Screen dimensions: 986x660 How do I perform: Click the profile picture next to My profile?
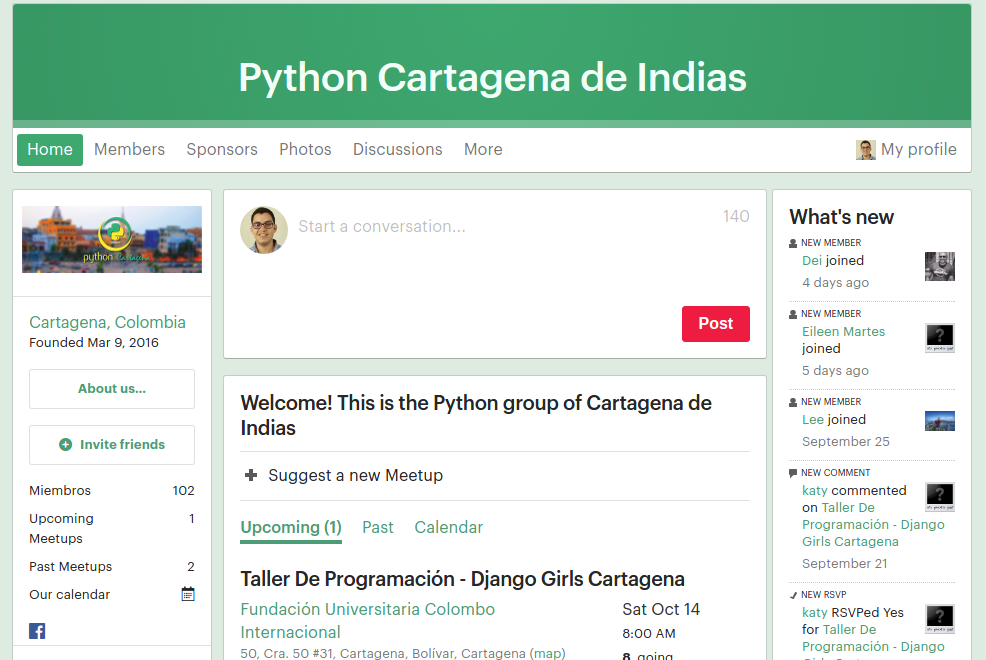[x=866, y=150]
